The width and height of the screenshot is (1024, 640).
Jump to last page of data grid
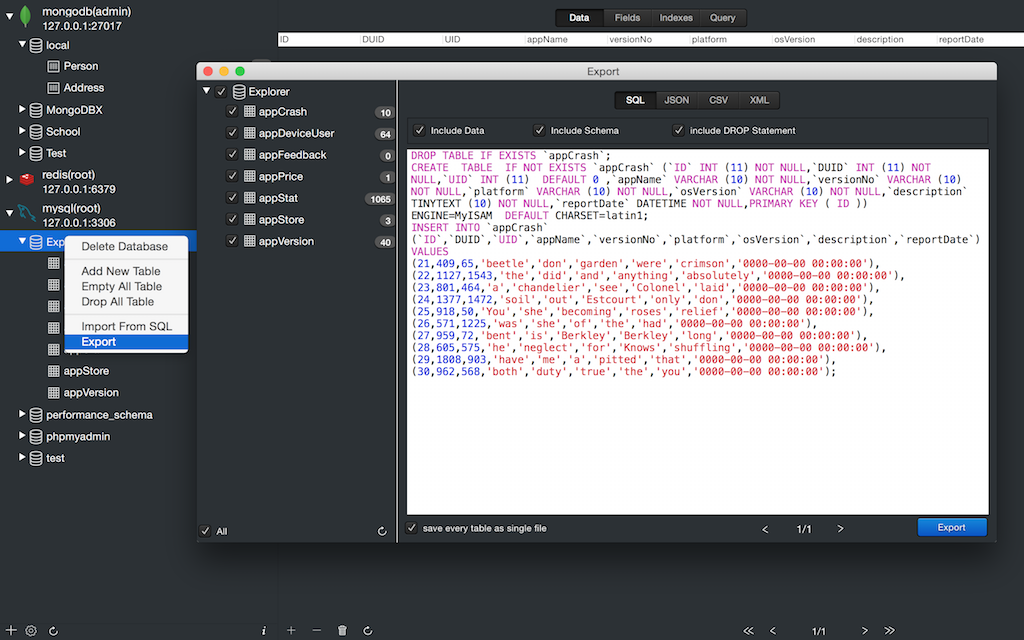tap(889, 631)
